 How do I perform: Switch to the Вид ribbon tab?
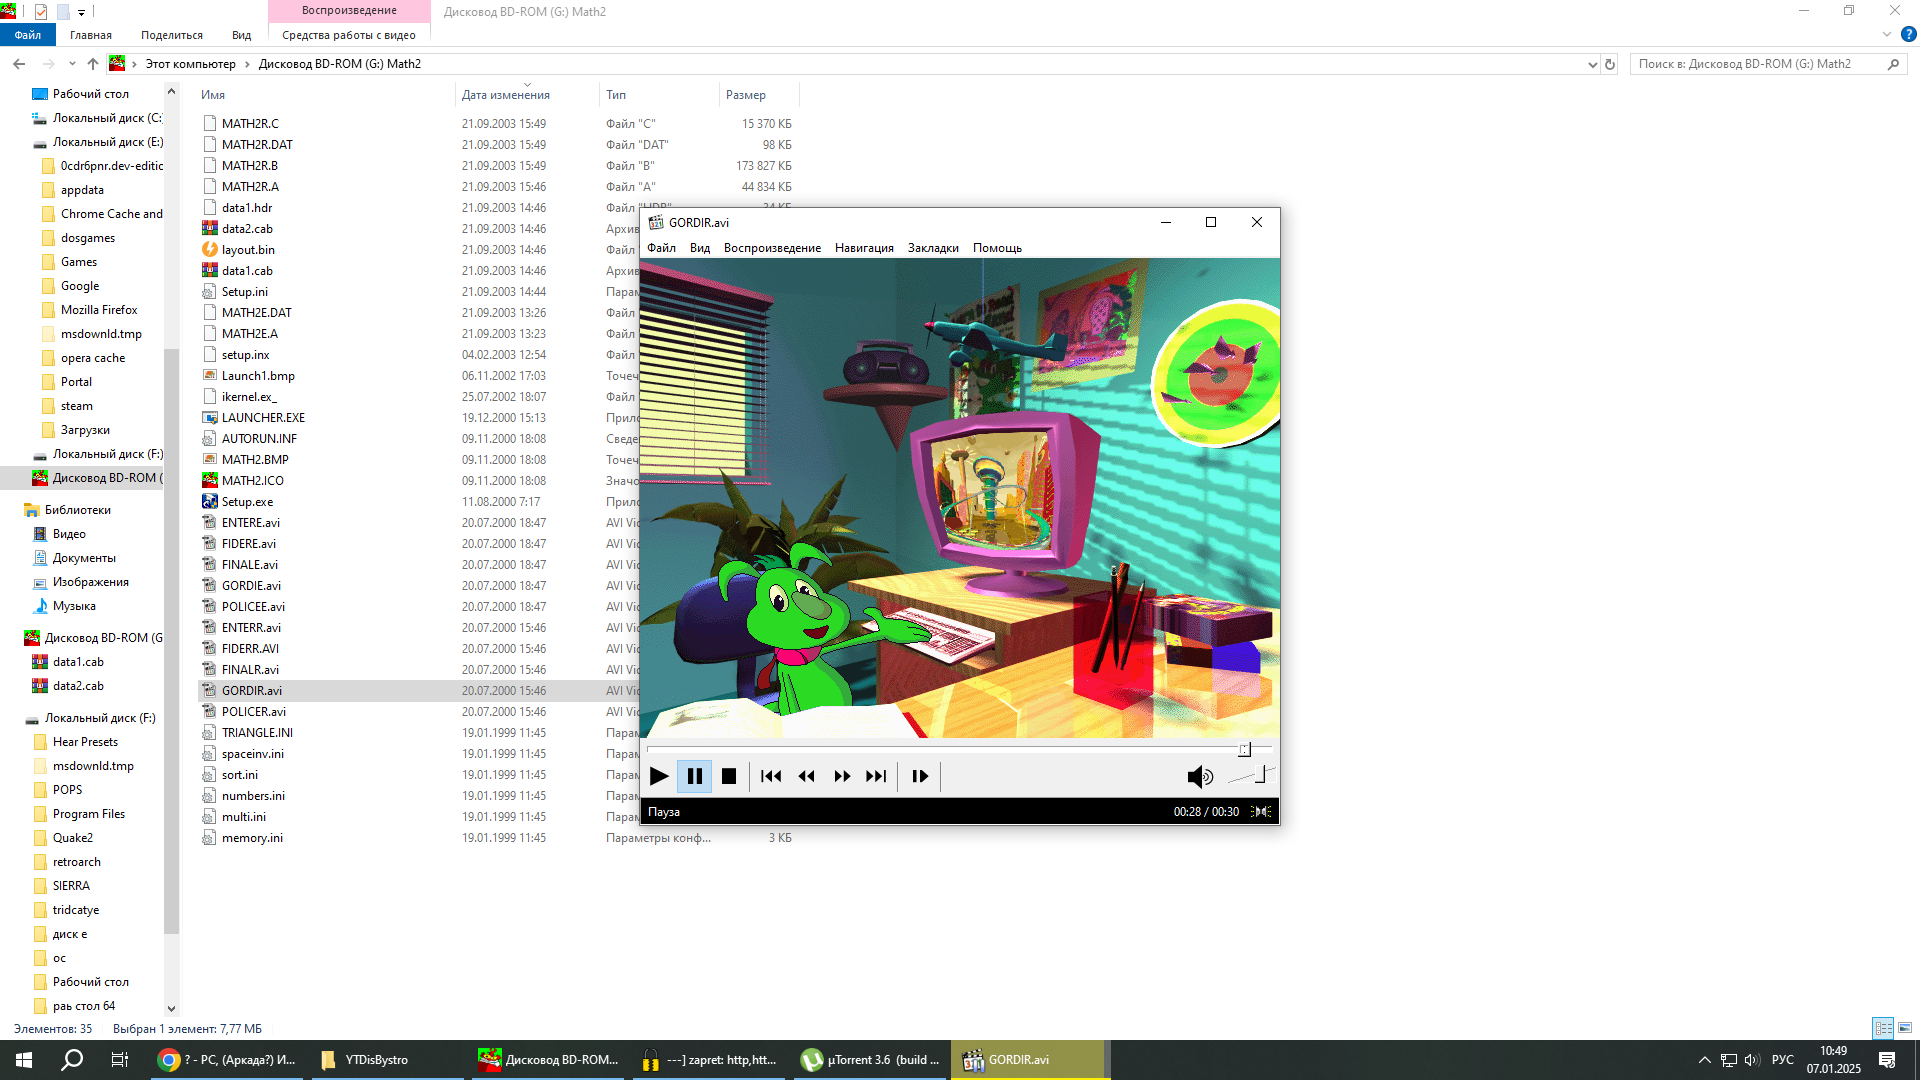(241, 35)
